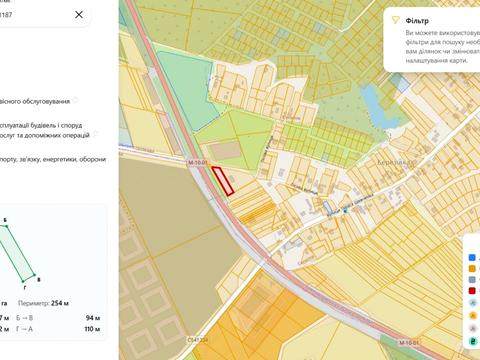Toggle the blue square legend layer
The image size is (480, 360).
pyautogui.click(x=472, y=257)
